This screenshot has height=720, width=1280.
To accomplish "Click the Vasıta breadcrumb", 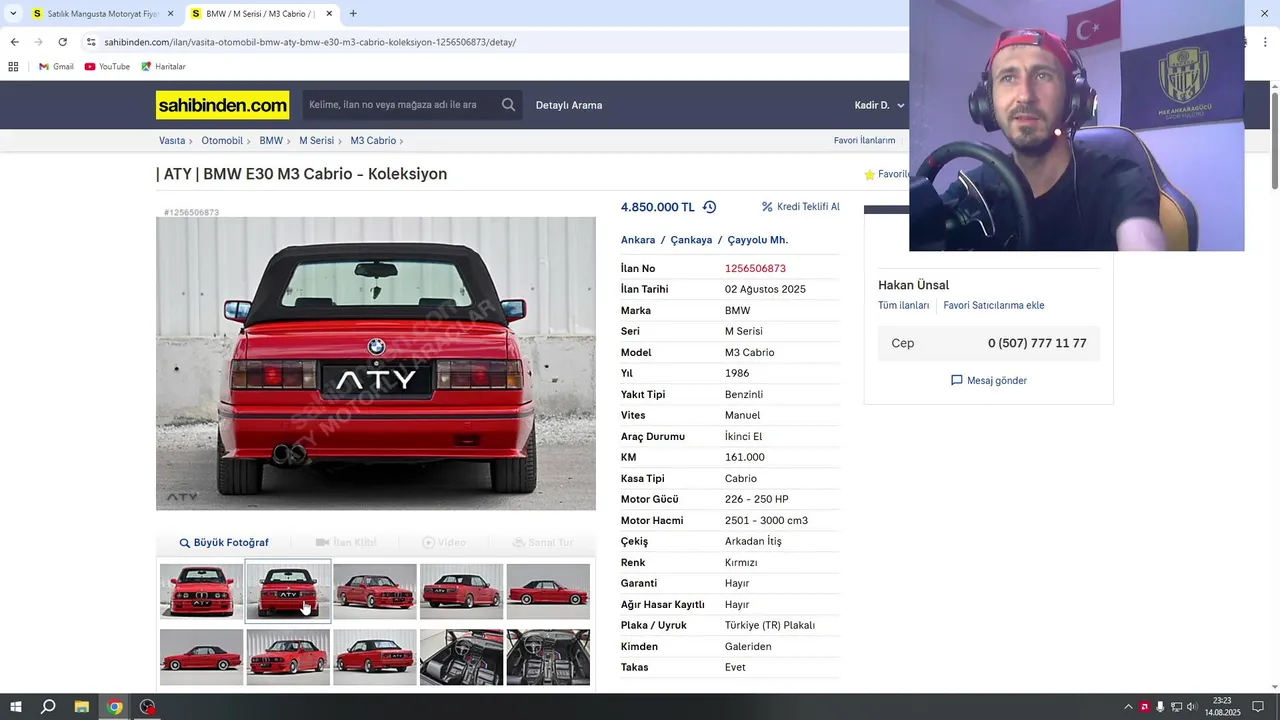I will tap(172, 141).
